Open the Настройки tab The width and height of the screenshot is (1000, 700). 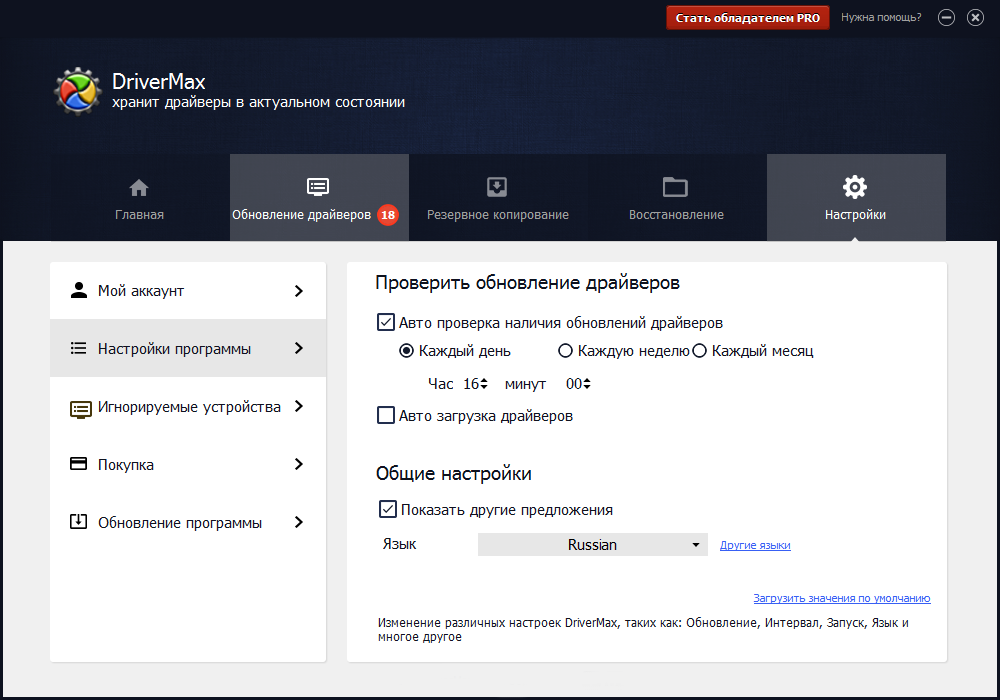tap(856, 198)
